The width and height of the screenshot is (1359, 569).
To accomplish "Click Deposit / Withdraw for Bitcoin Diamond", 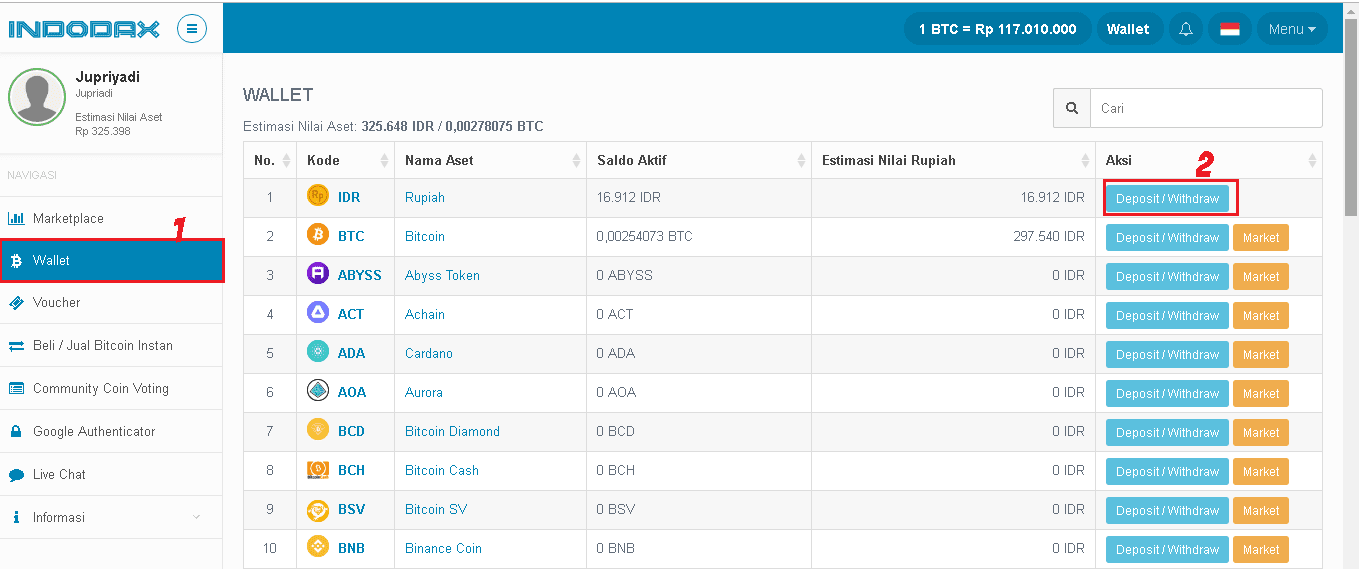I will pyautogui.click(x=1167, y=432).
